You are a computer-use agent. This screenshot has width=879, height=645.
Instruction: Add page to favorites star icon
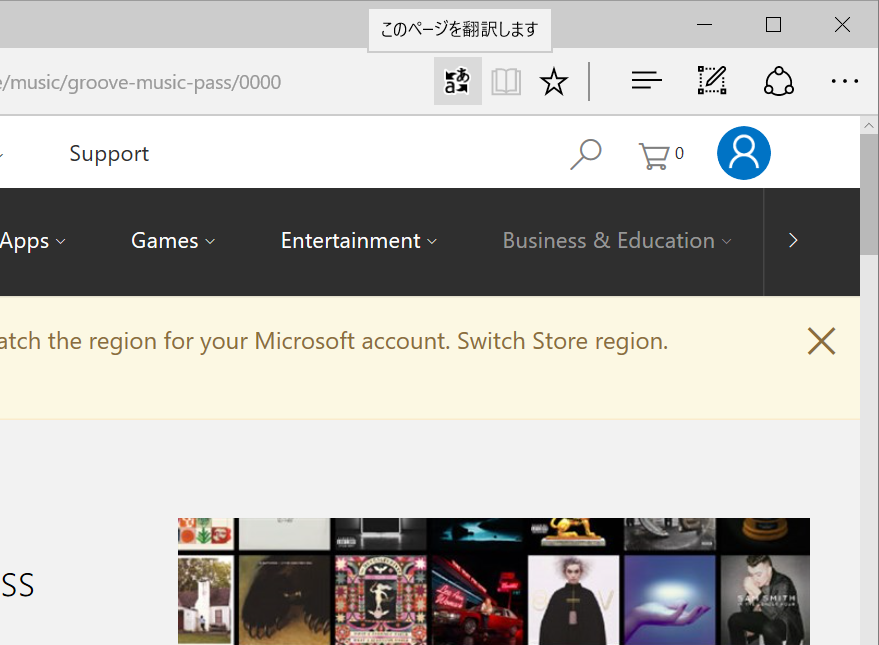(x=553, y=82)
